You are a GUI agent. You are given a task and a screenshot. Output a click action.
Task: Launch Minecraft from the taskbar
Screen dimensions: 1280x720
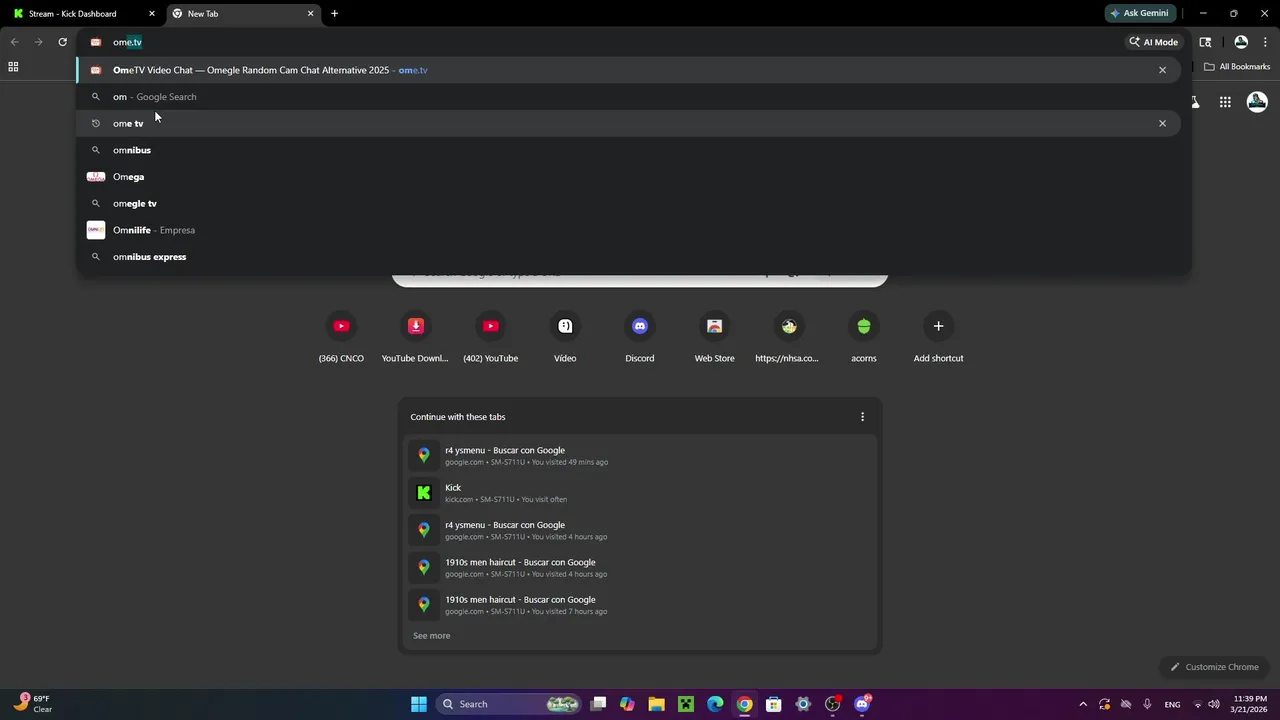click(686, 704)
